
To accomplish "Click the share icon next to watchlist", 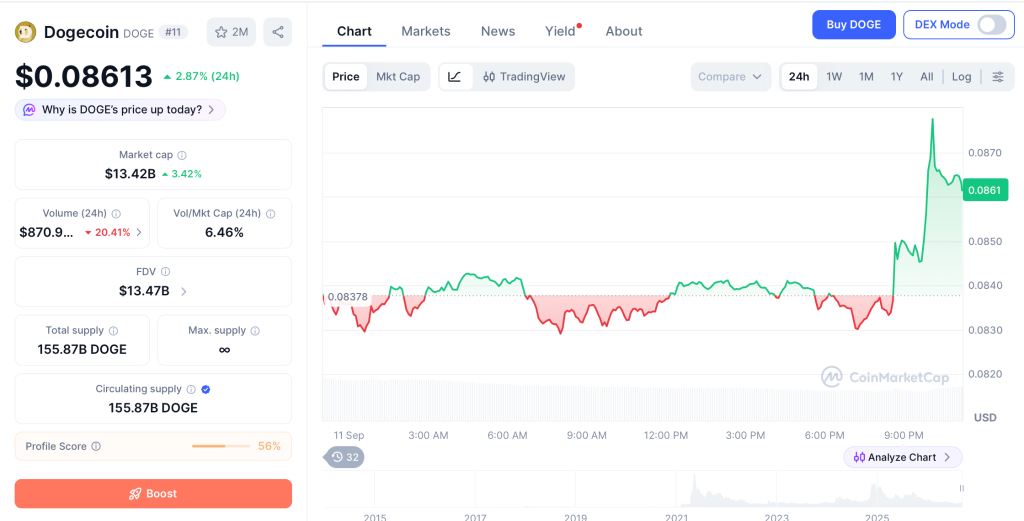I will (x=278, y=32).
